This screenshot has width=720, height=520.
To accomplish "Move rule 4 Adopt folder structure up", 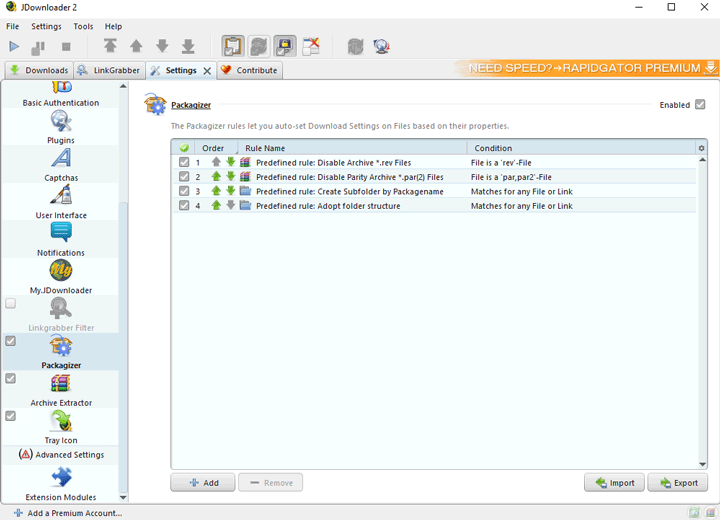I will 216,205.
